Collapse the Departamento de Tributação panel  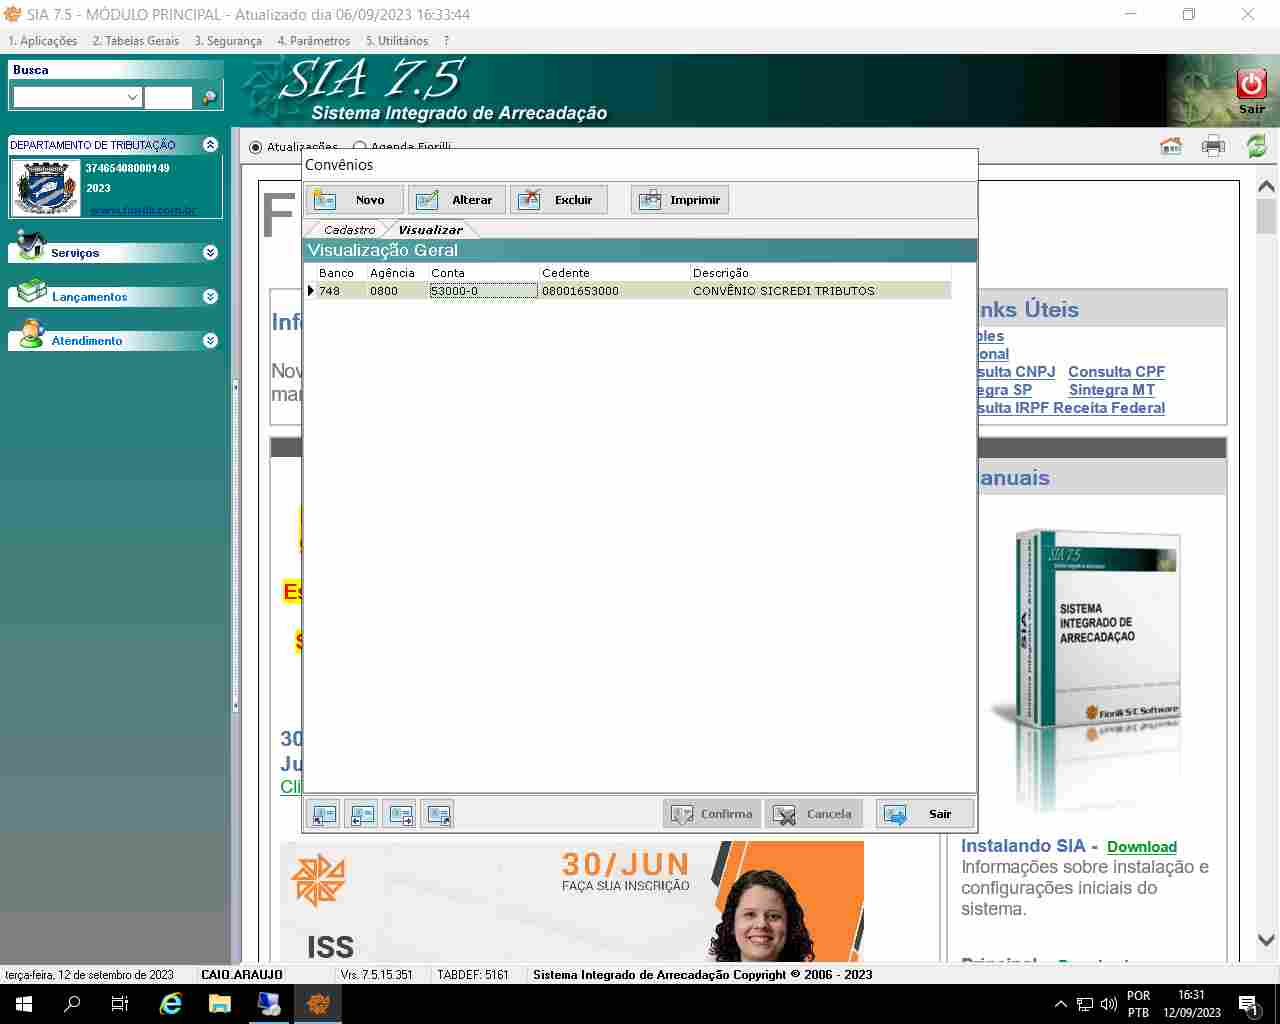click(x=210, y=145)
